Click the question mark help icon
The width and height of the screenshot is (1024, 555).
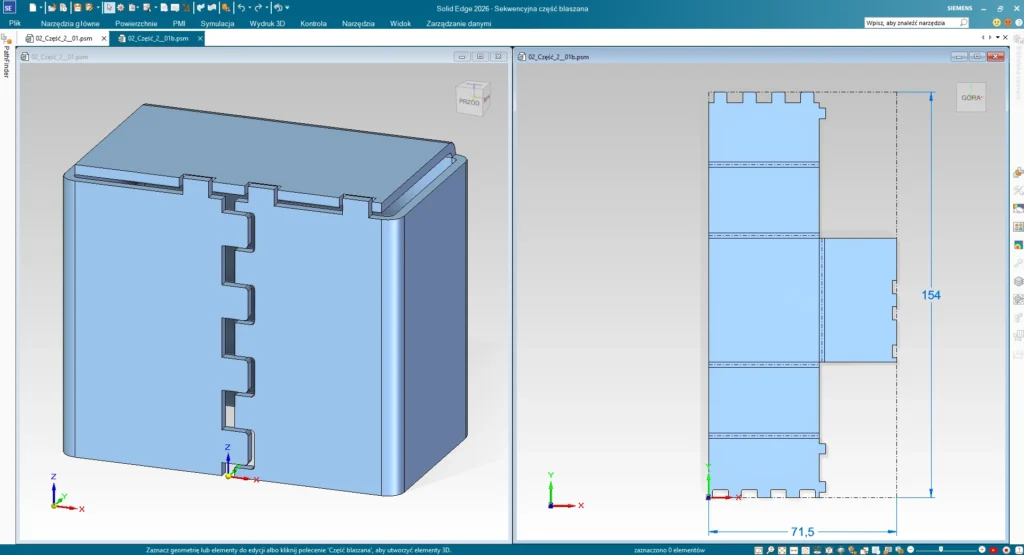(x=1017, y=22)
